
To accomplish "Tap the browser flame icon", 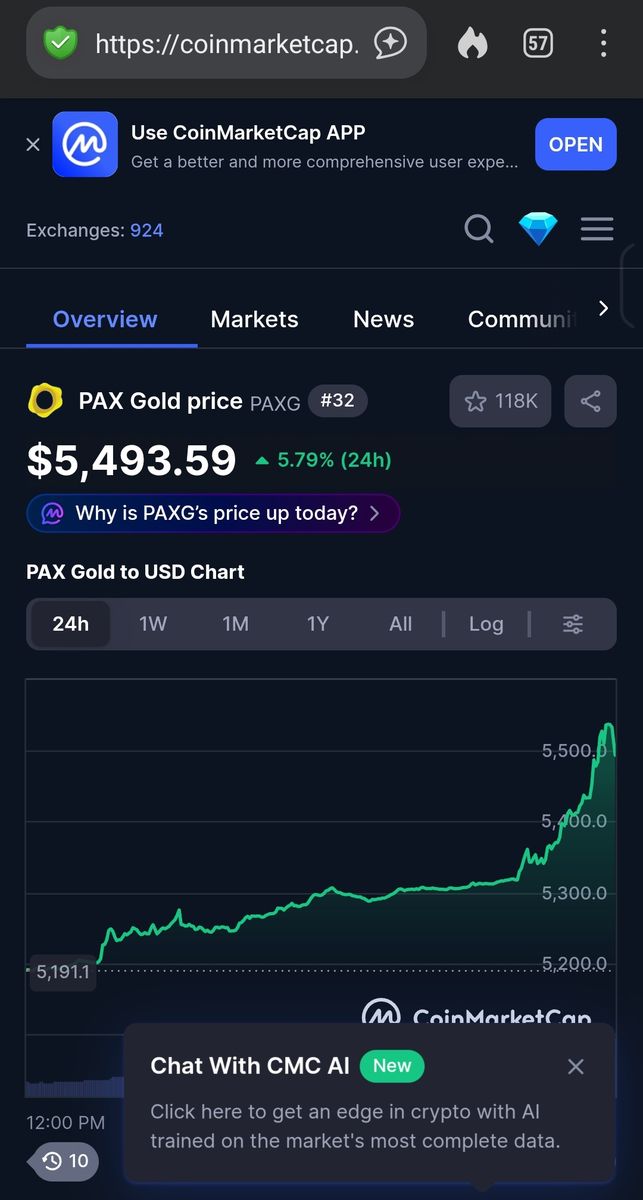I will point(472,43).
